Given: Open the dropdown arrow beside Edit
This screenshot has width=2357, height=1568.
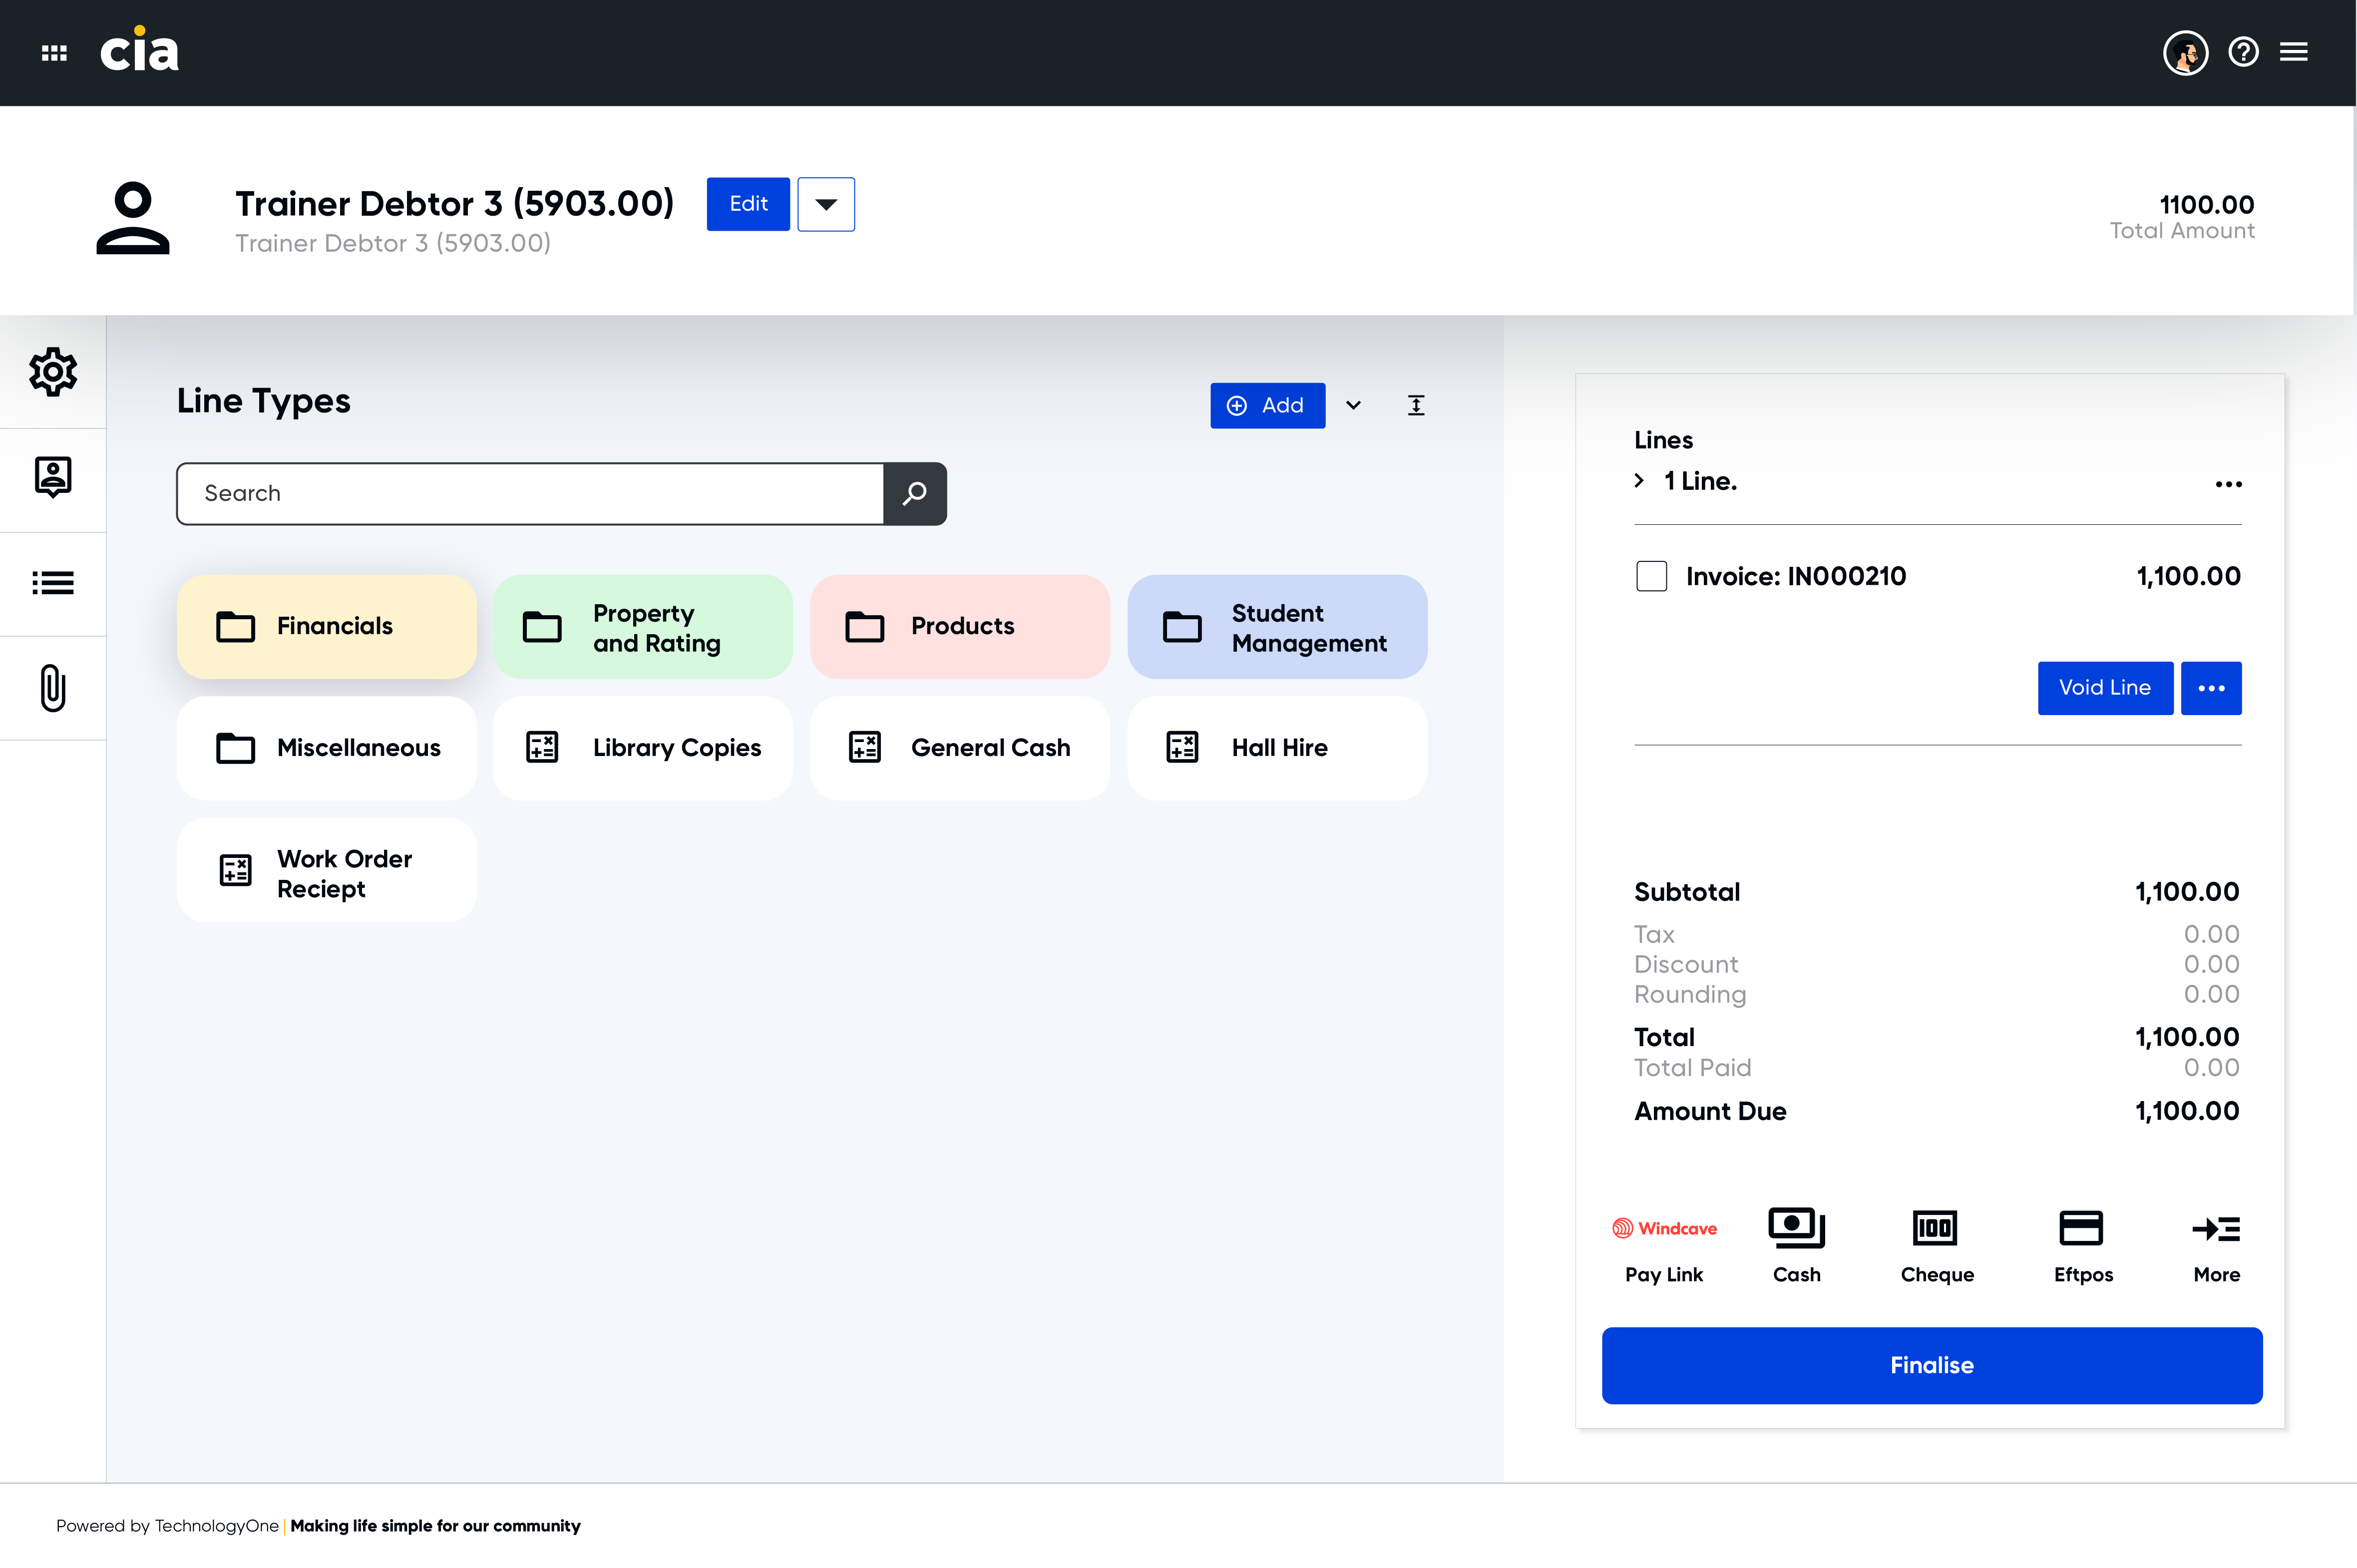Looking at the screenshot, I should (826, 204).
